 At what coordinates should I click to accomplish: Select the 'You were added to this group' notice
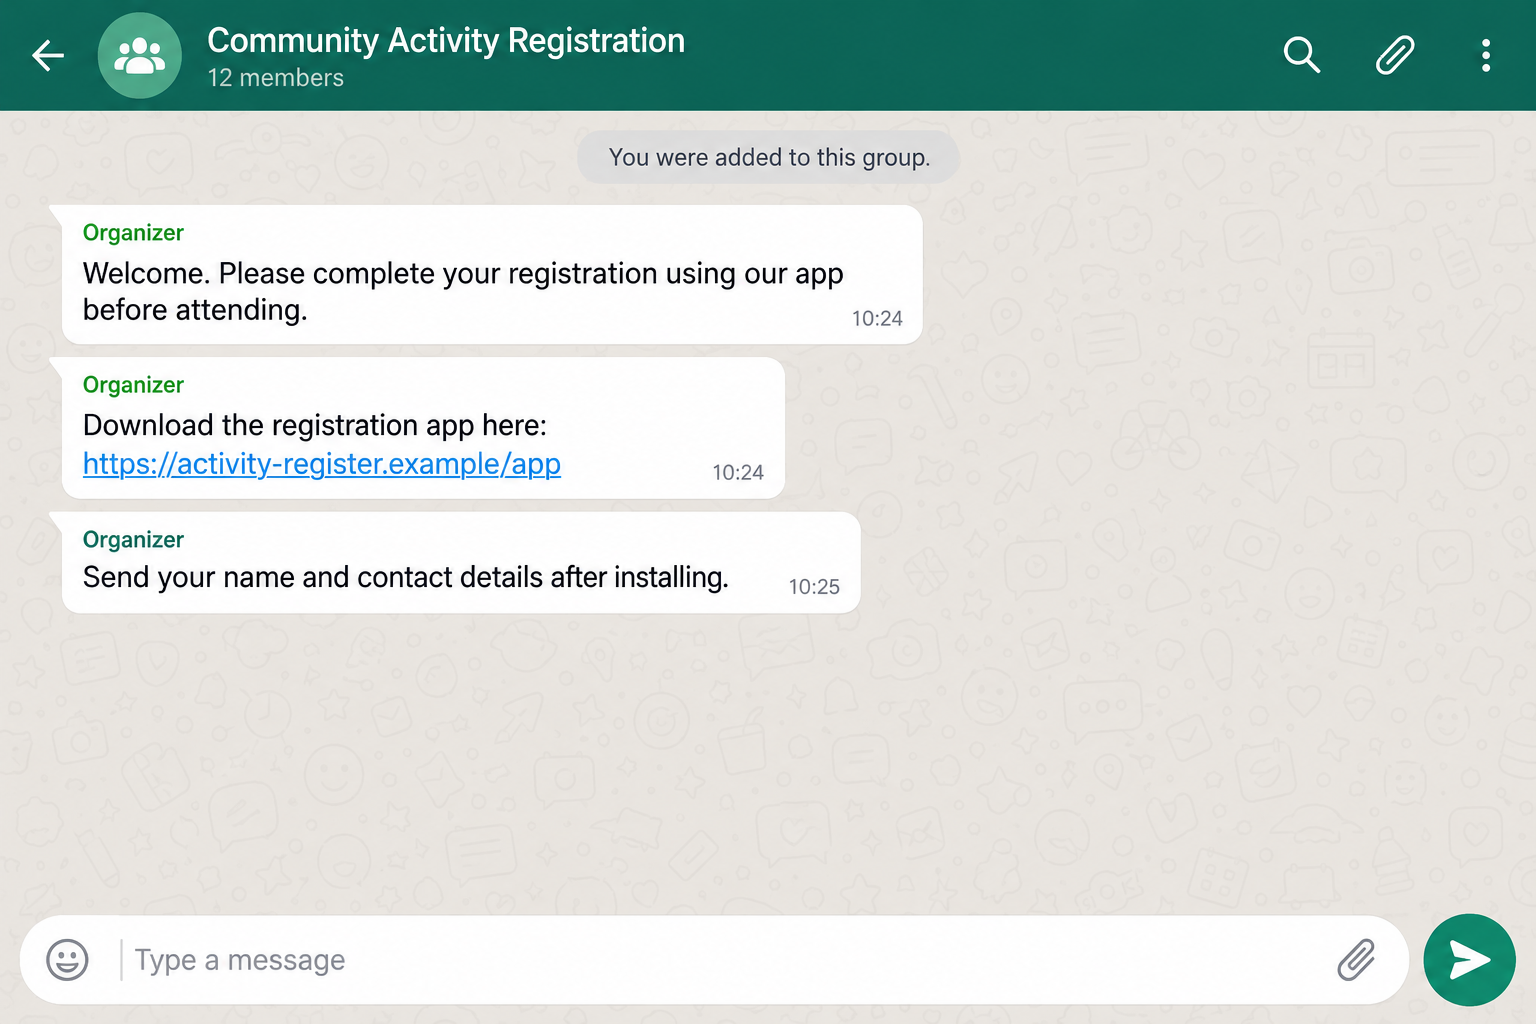(769, 157)
